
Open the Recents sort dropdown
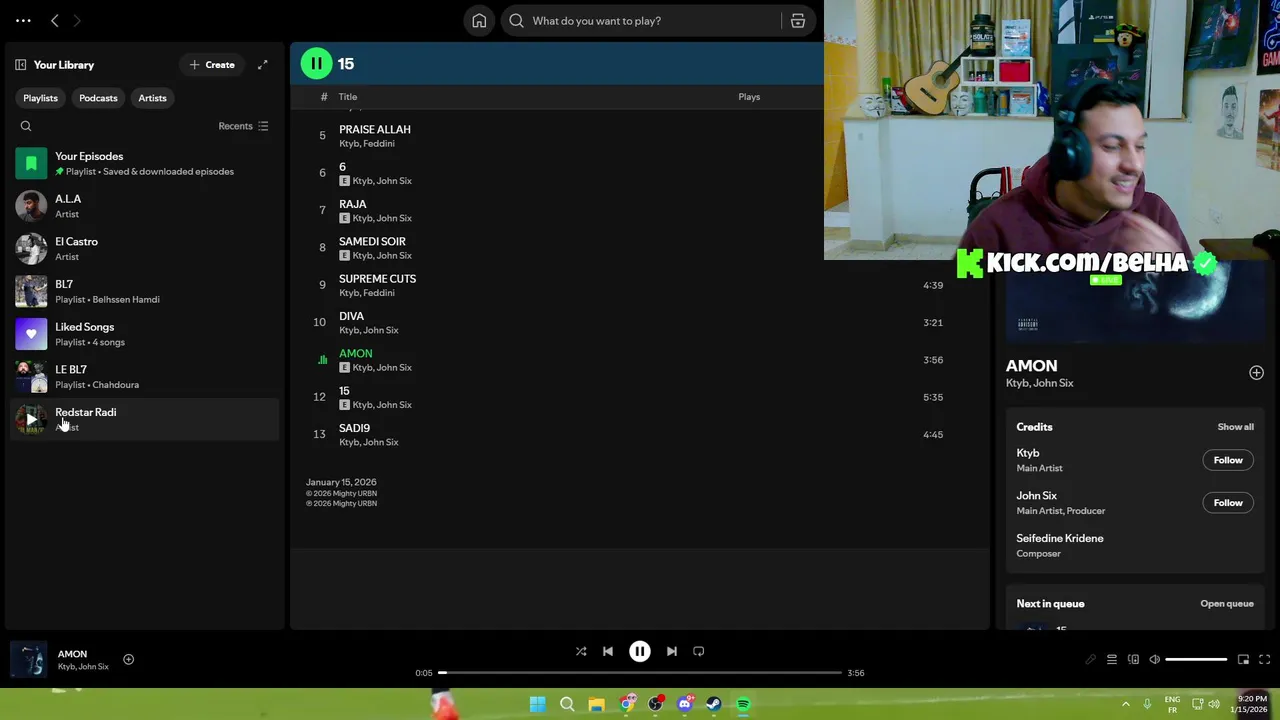243,126
